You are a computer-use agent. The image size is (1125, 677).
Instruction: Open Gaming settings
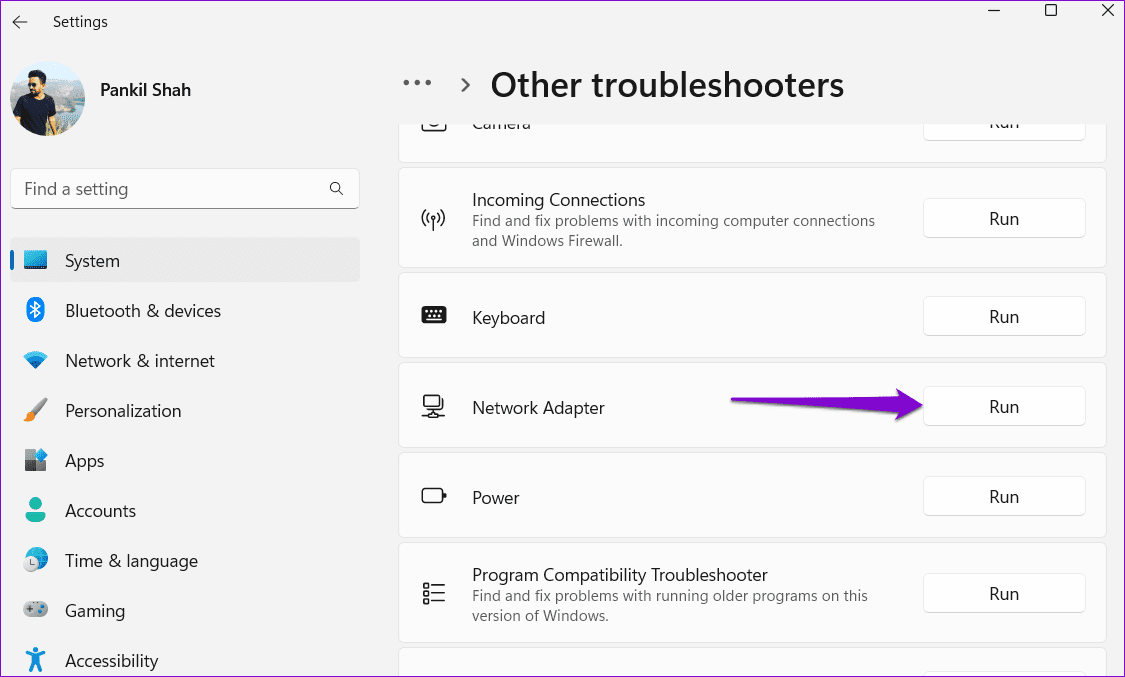pos(94,611)
